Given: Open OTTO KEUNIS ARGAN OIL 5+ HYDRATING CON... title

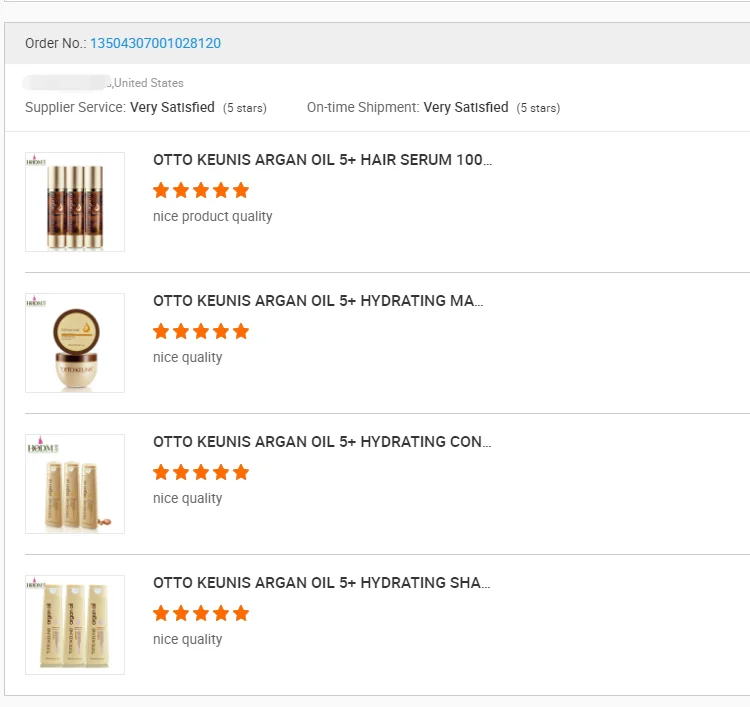Looking at the screenshot, I should point(322,442).
